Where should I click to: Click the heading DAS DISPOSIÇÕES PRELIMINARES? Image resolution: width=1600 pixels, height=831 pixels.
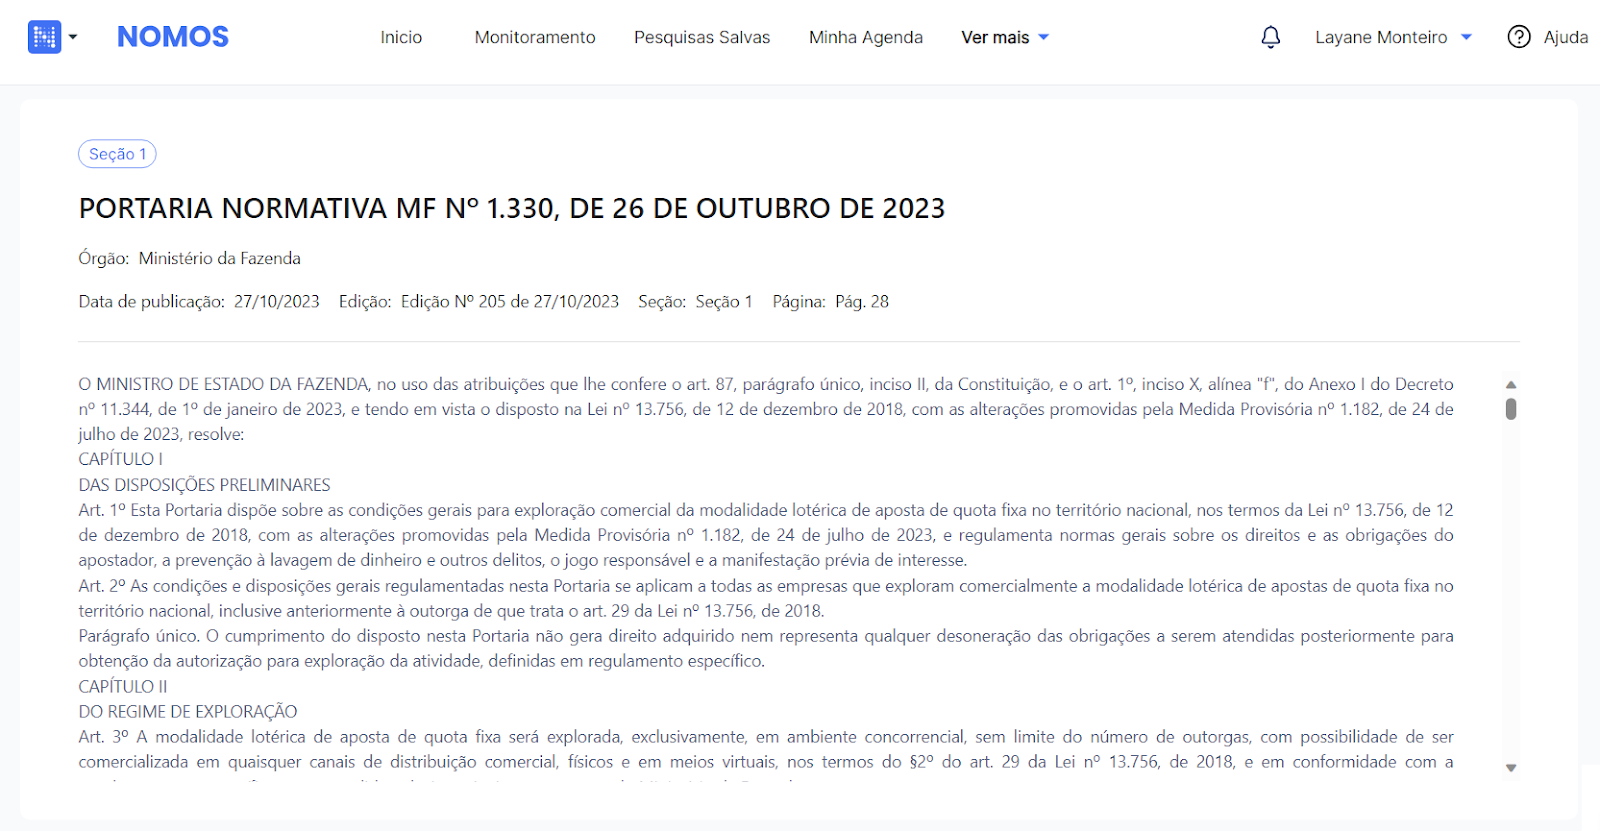point(205,485)
